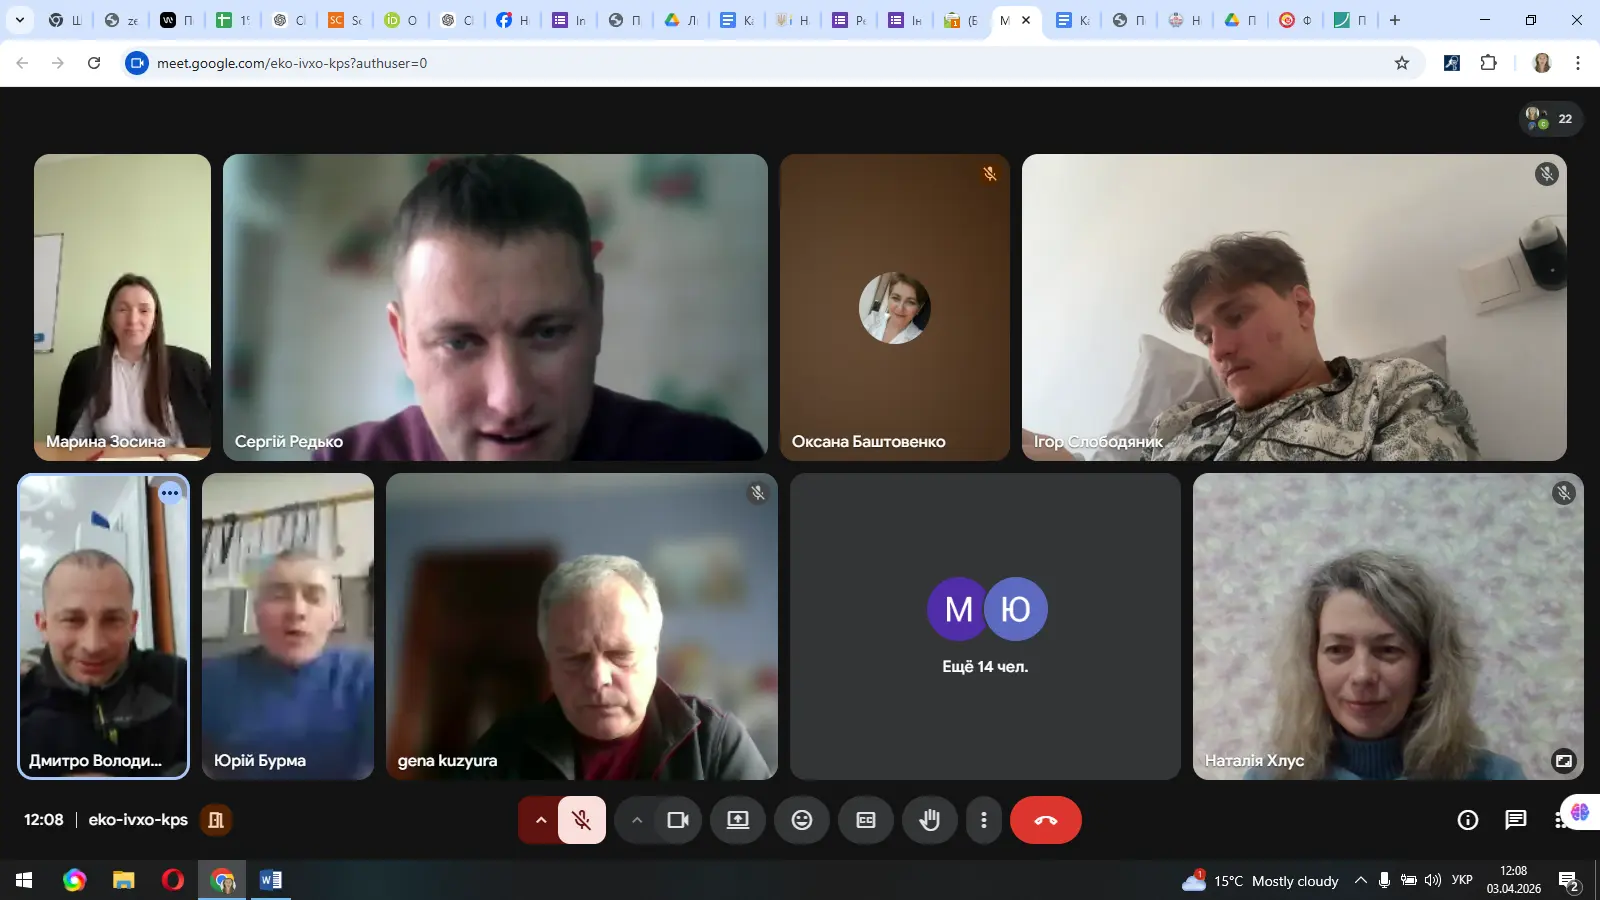1600x900 pixels.
Task: Show hidden system tray icons
Action: click(x=1360, y=880)
